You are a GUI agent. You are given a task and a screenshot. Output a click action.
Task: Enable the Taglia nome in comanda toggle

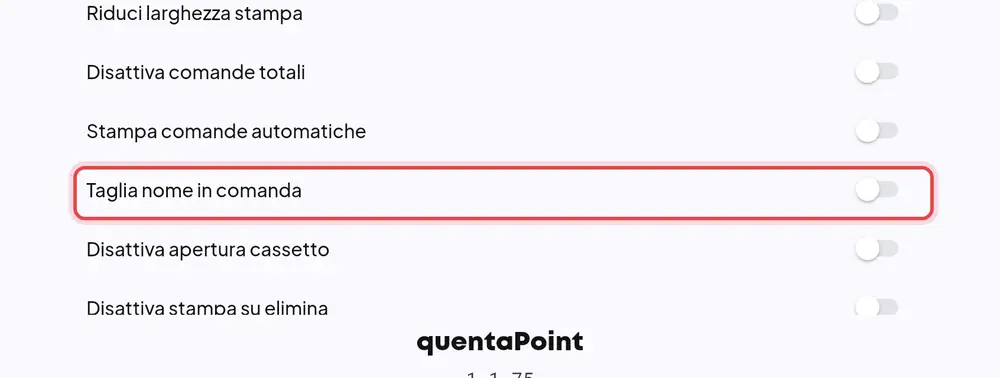click(877, 190)
